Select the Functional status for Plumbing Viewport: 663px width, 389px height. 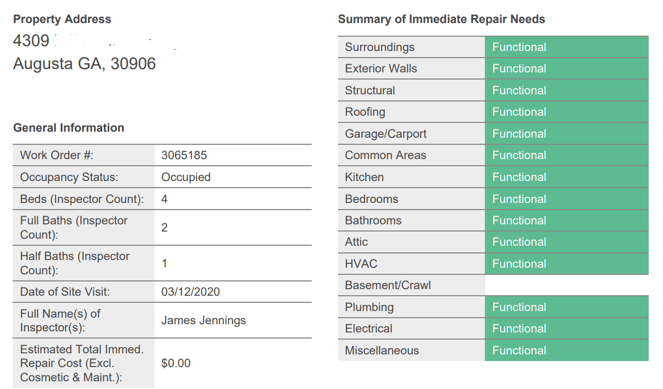(x=567, y=307)
